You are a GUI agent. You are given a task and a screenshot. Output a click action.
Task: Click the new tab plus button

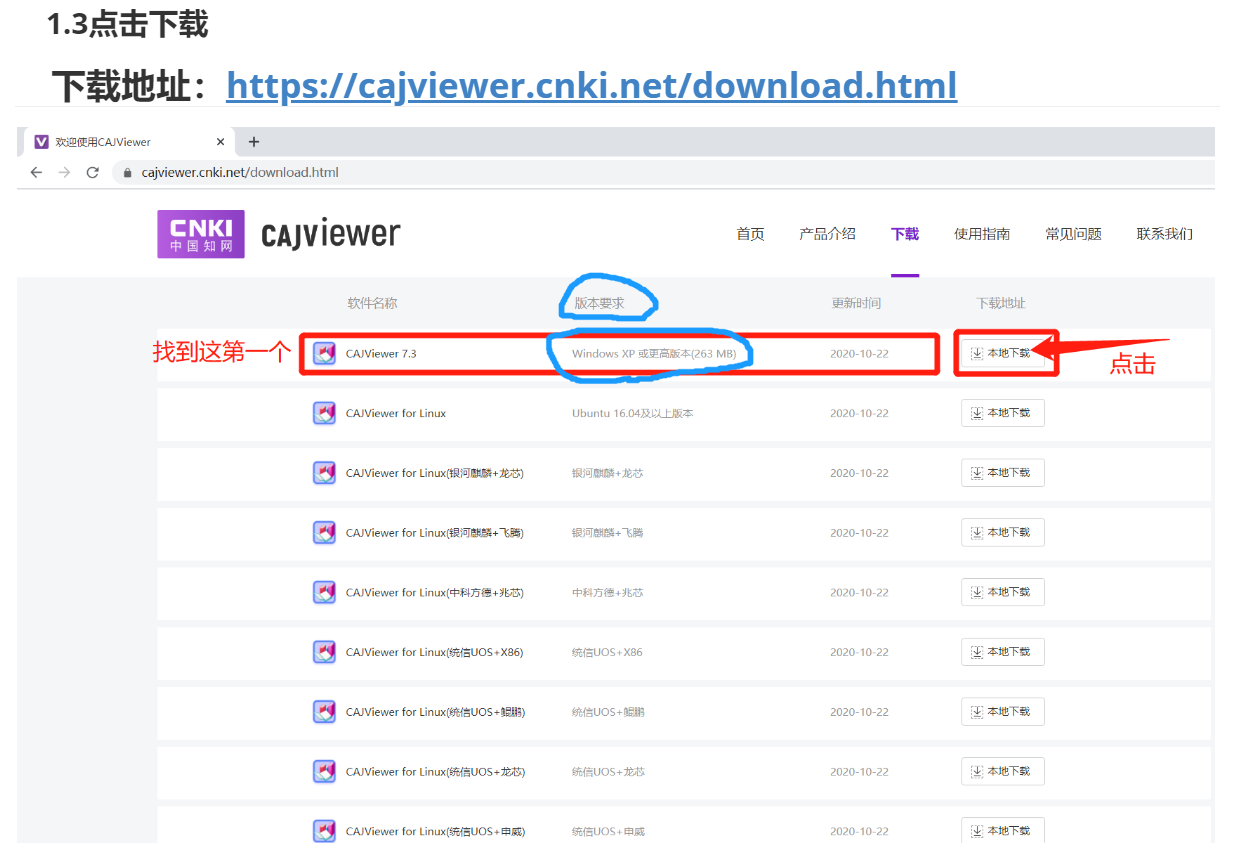pos(253,141)
